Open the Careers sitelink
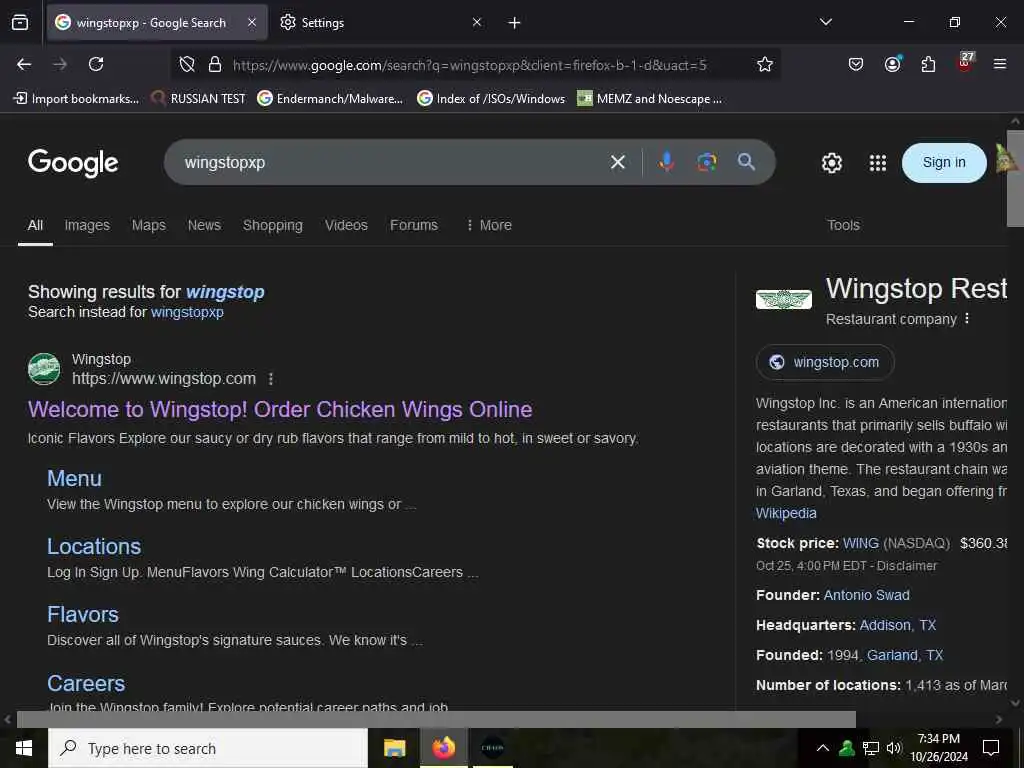 pos(86,683)
